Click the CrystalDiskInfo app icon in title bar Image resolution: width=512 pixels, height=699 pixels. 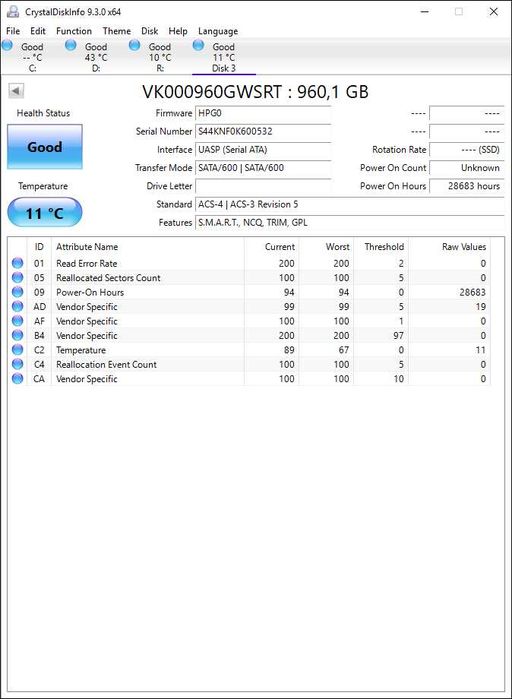[13, 12]
